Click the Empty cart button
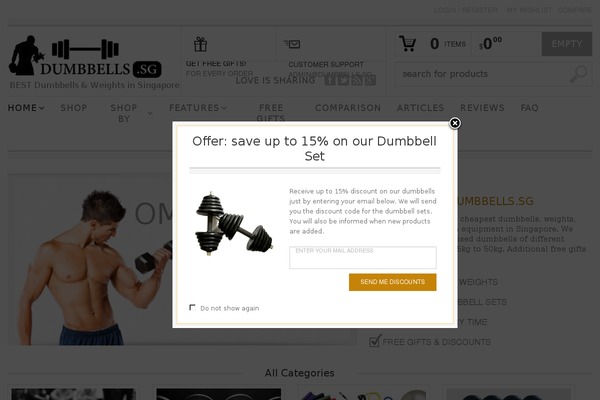The height and width of the screenshot is (400, 600). click(567, 44)
